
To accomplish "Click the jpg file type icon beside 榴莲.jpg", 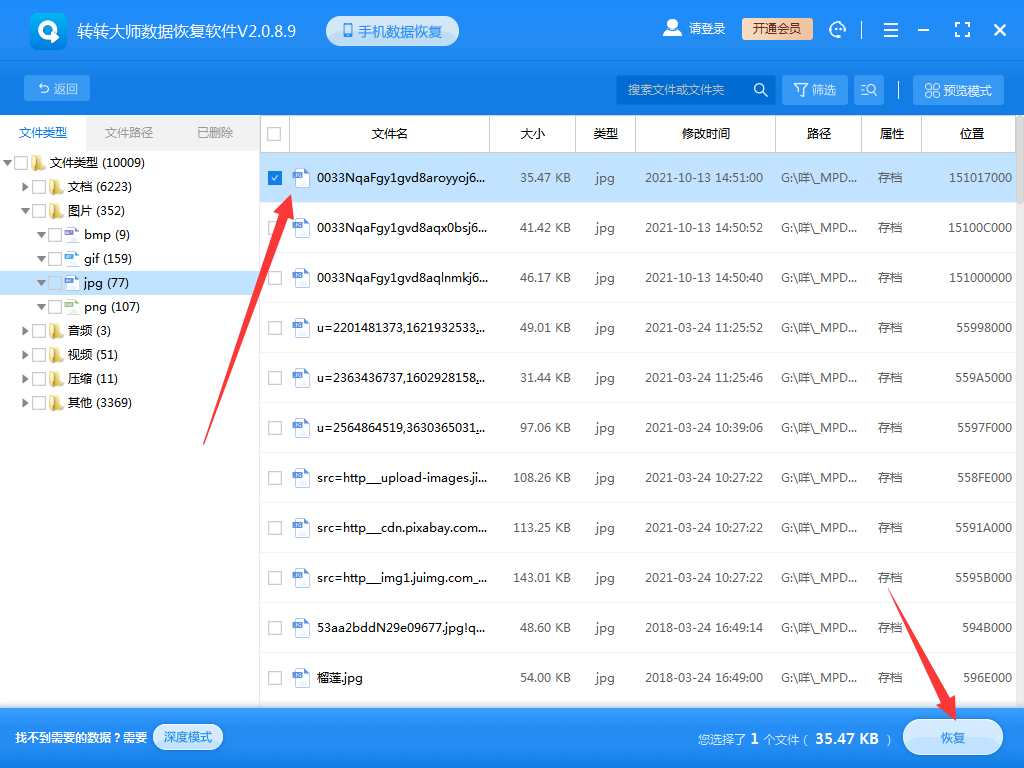I will [x=302, y=677].
